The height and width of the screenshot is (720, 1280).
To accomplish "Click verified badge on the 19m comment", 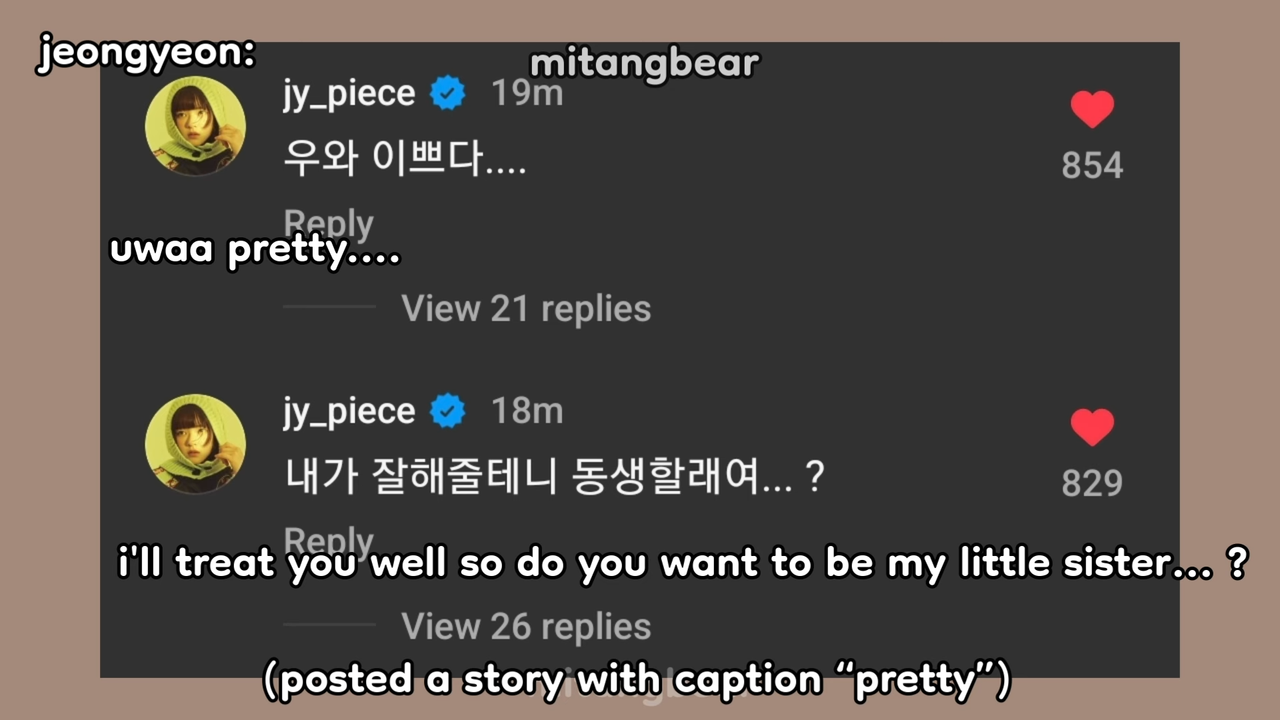I will point(447,94).
